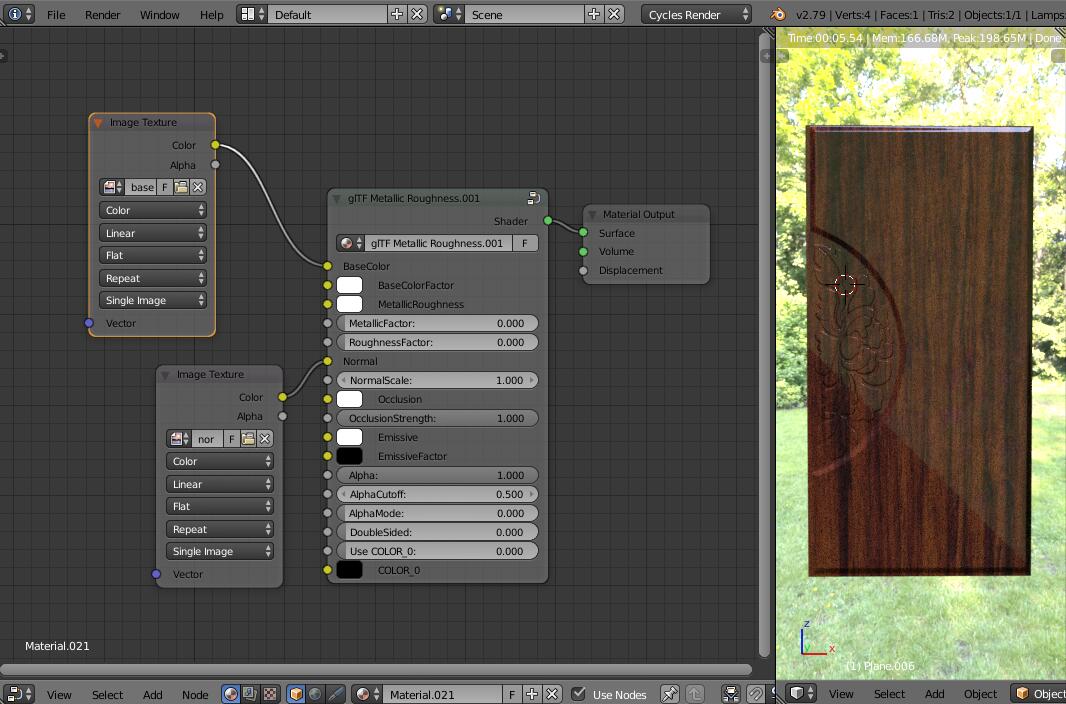Open Repeat extension dropdown on base node
Screen dimensions: 1066x704
[x=153, y=278]
